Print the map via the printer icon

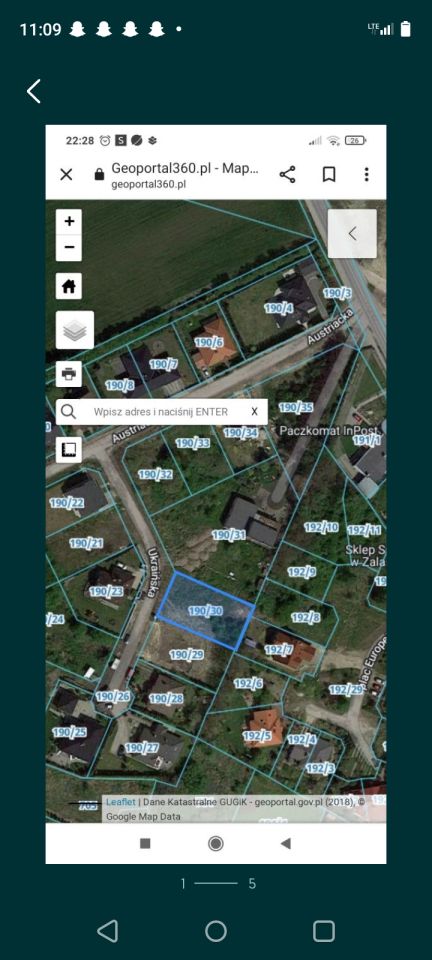pyautogui.click(x=69, y=373)
